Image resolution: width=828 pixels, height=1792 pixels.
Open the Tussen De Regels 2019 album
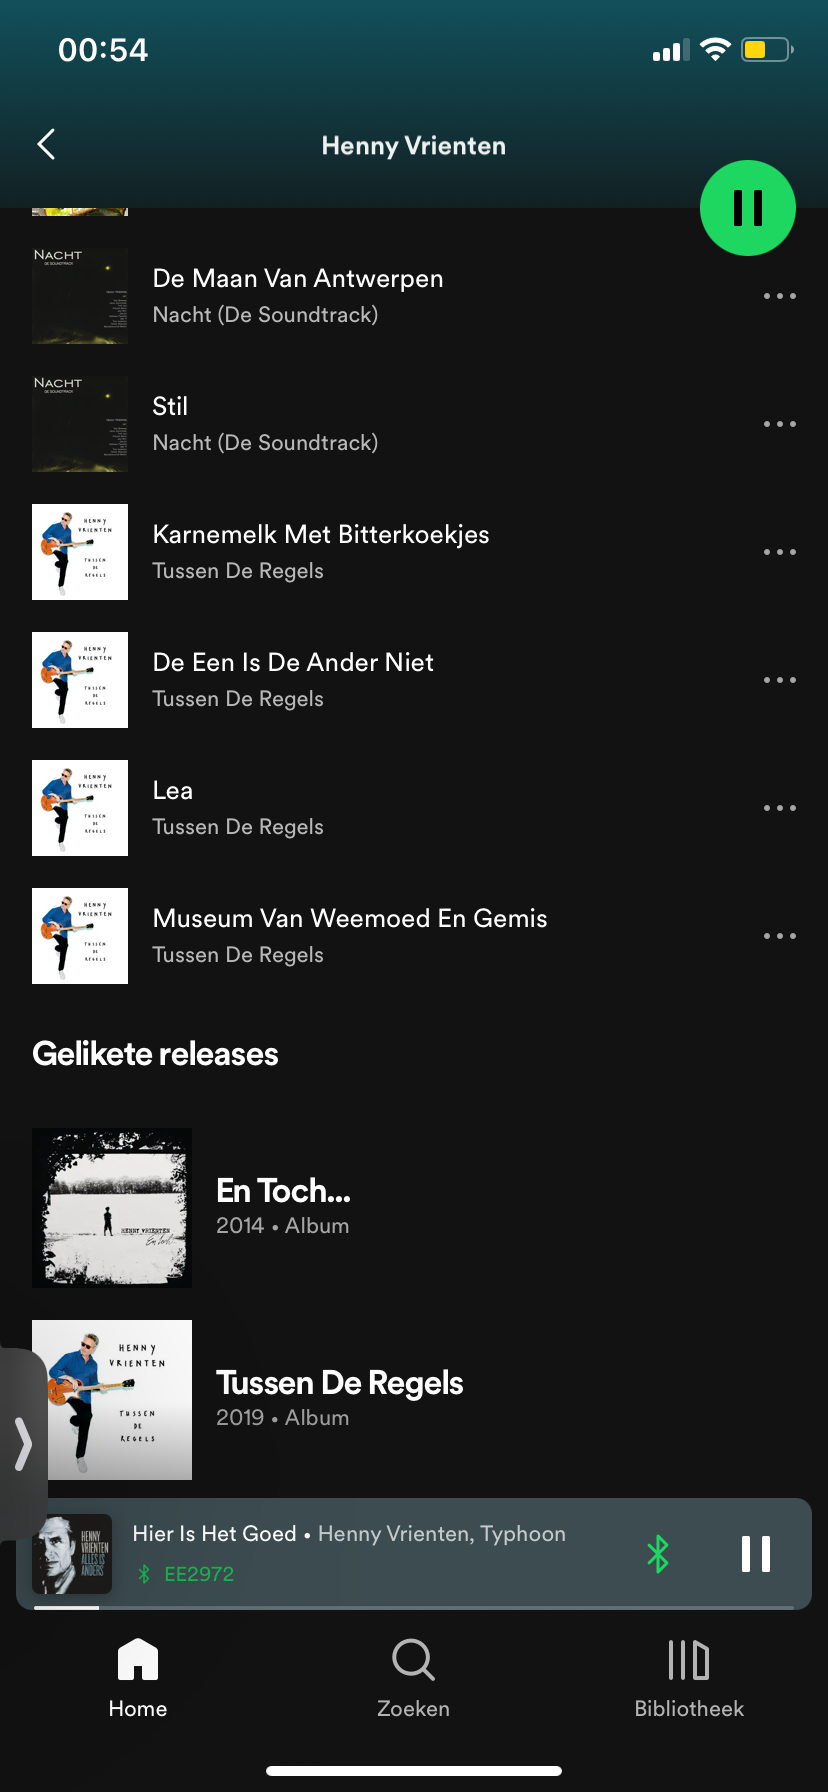pos(414,1400)
